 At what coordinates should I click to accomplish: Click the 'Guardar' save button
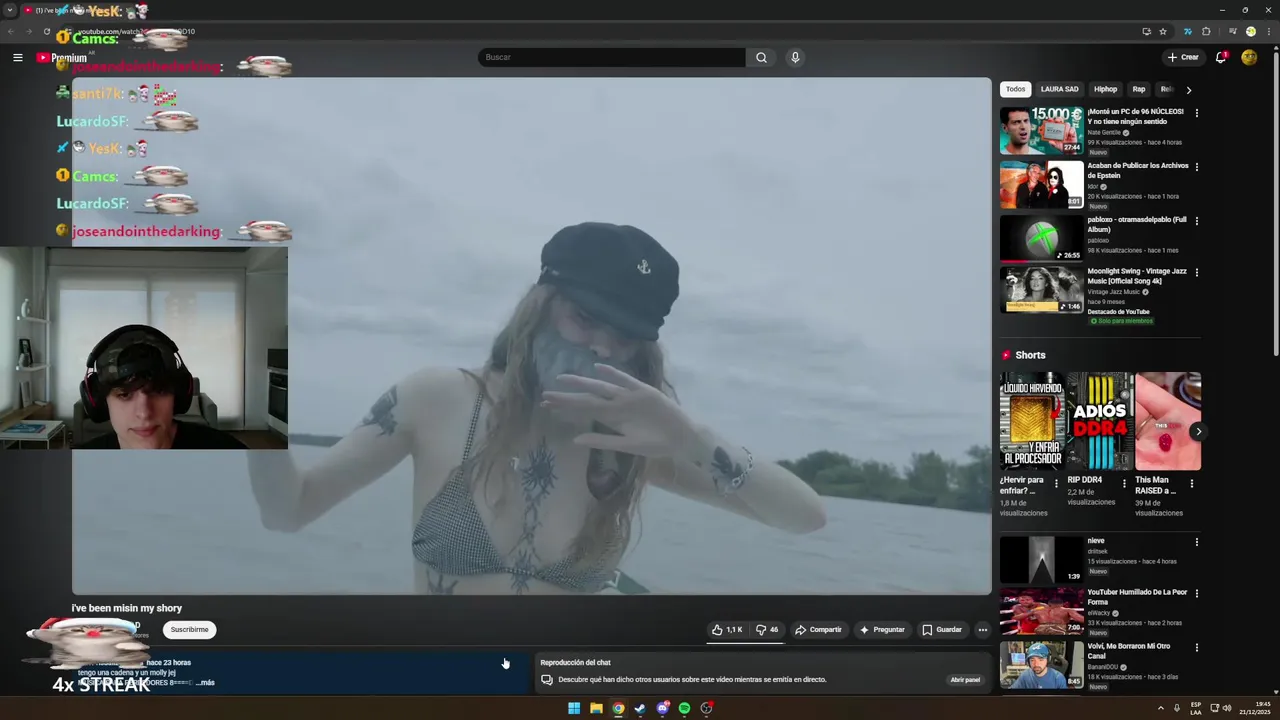point(942,630)
